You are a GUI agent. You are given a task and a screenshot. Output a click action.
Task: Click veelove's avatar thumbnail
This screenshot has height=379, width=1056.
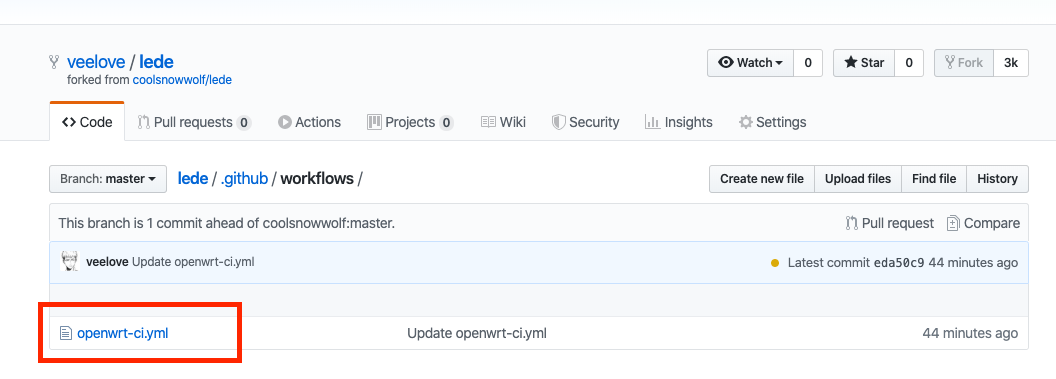(x=69, y=262)
